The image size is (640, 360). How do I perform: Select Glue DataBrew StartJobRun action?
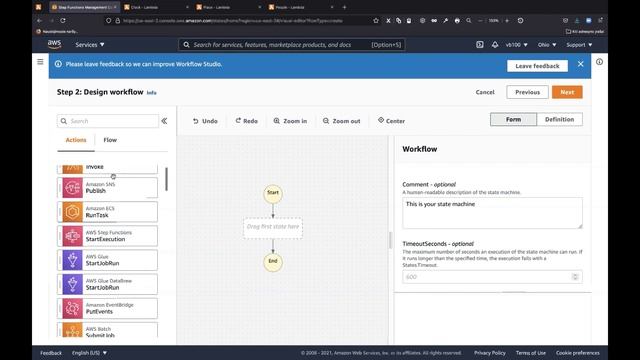108,284
